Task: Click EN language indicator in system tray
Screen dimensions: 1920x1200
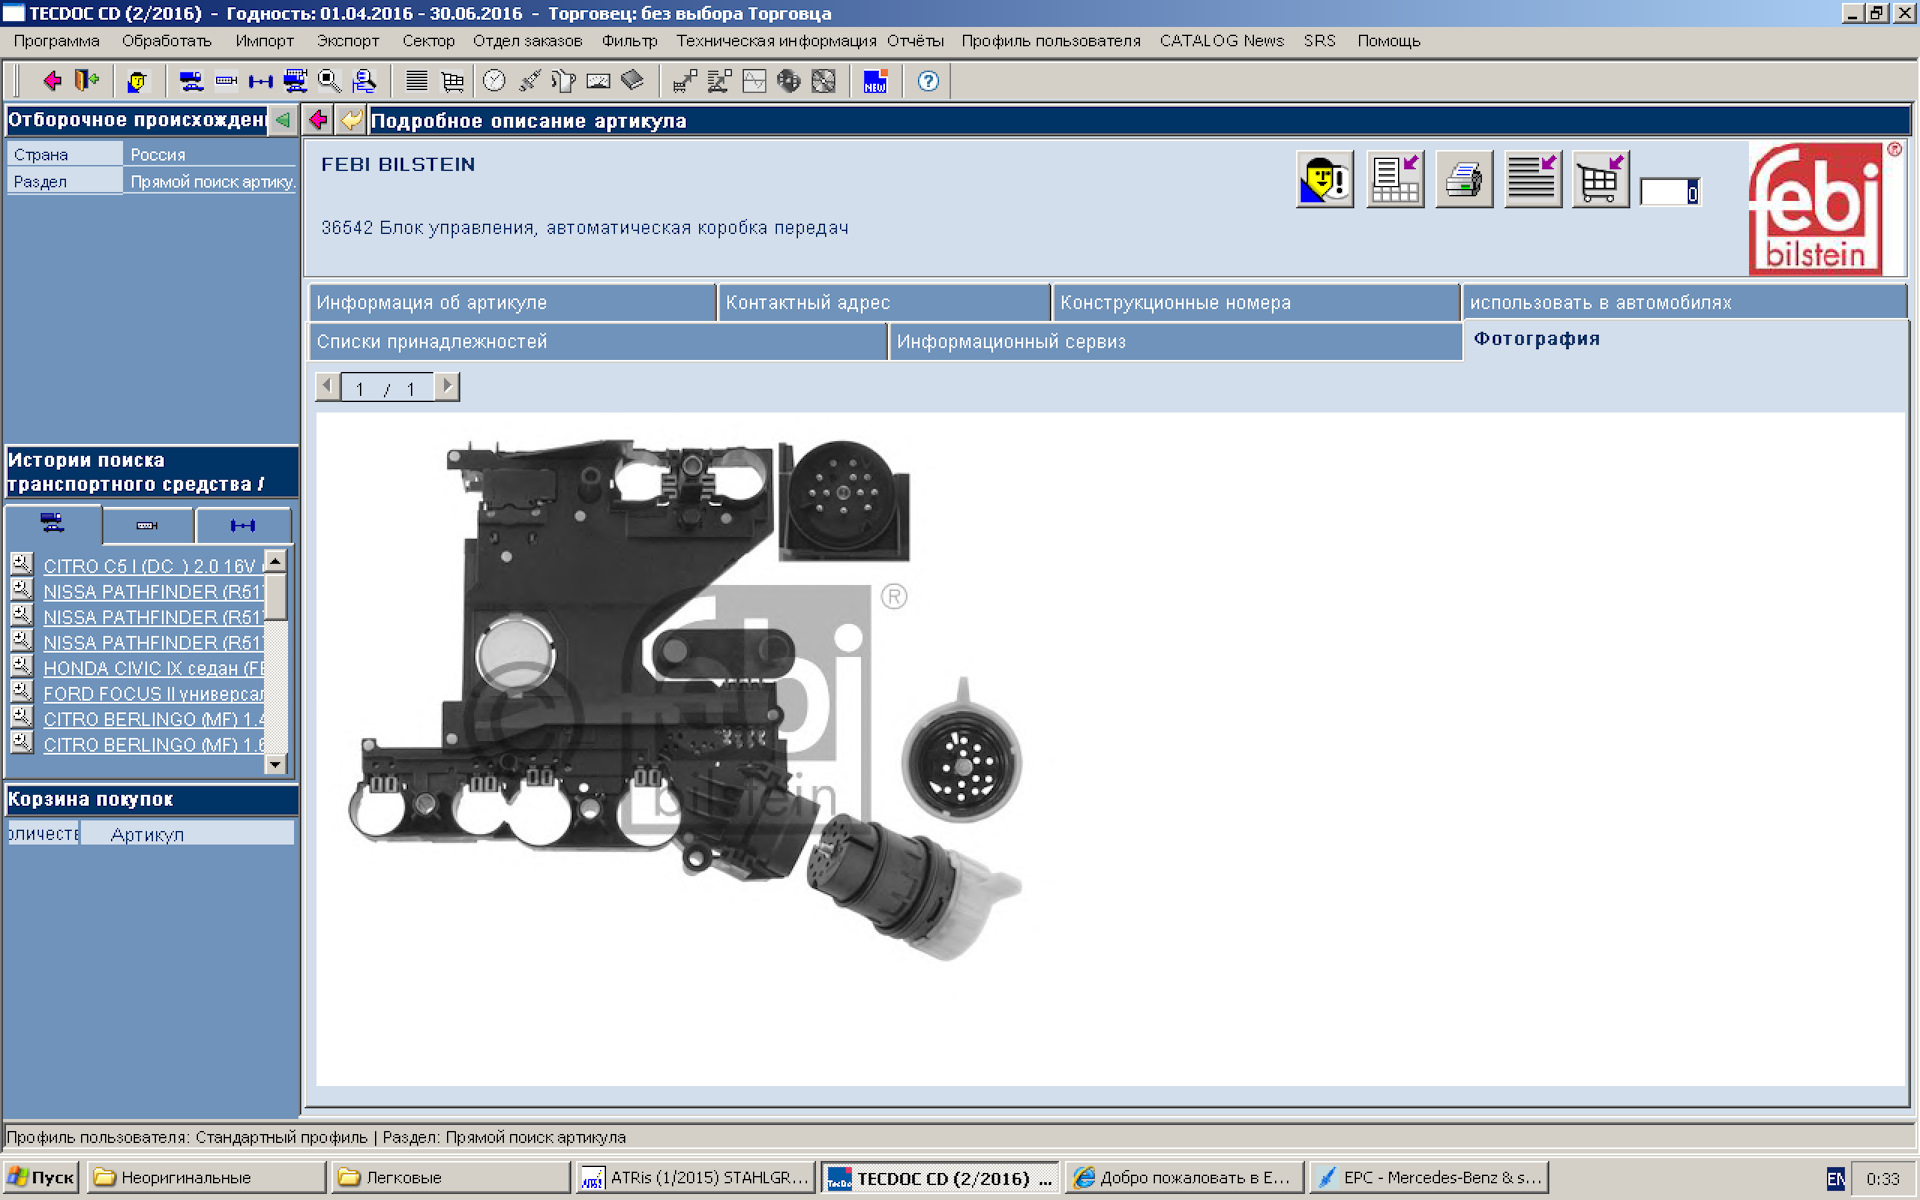Action: click(1836, 1178)
